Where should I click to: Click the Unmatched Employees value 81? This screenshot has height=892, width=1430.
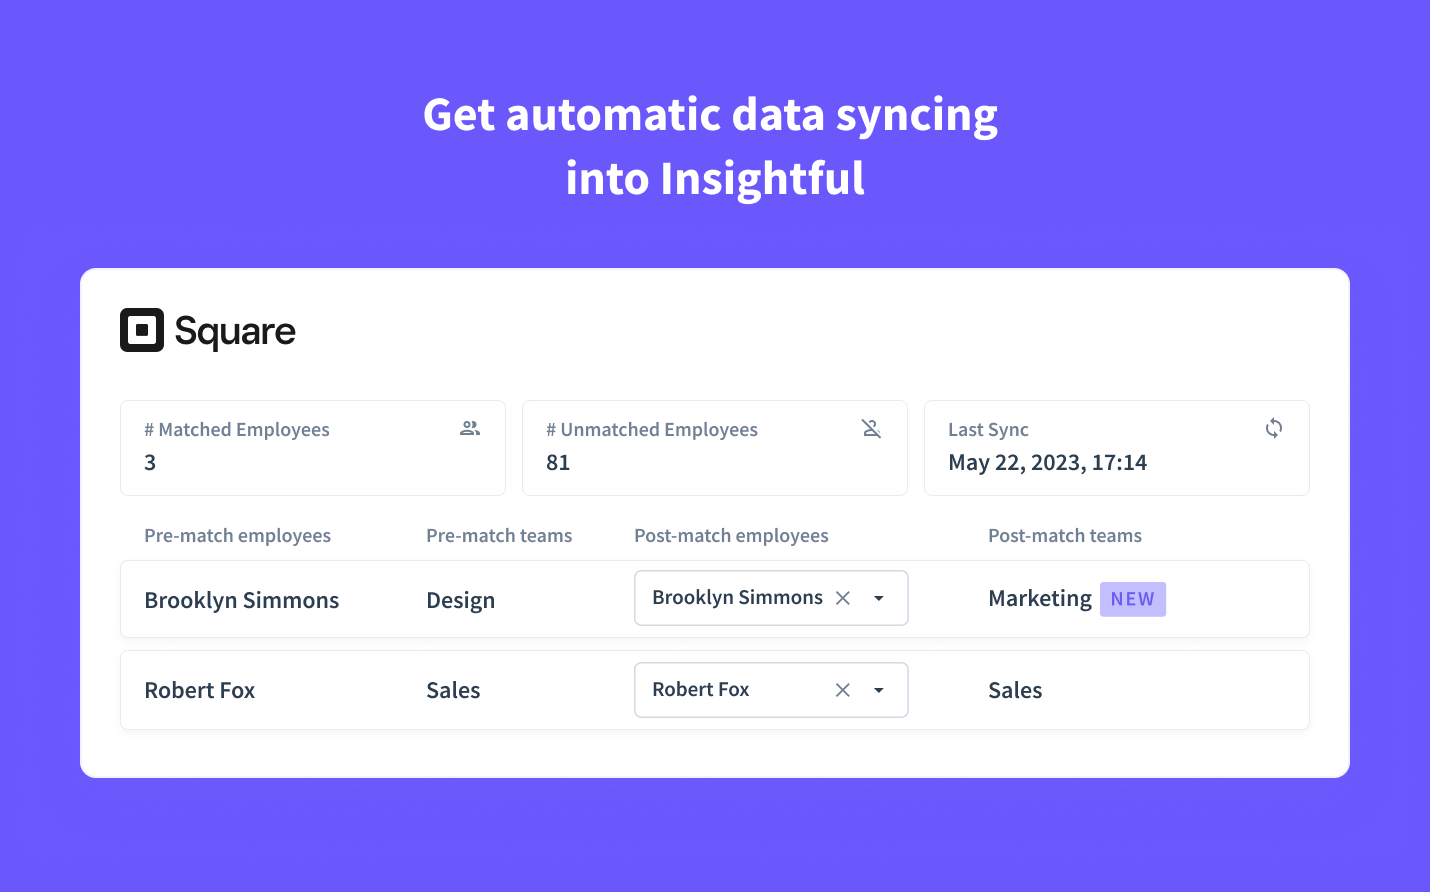[x=558, y=462]
